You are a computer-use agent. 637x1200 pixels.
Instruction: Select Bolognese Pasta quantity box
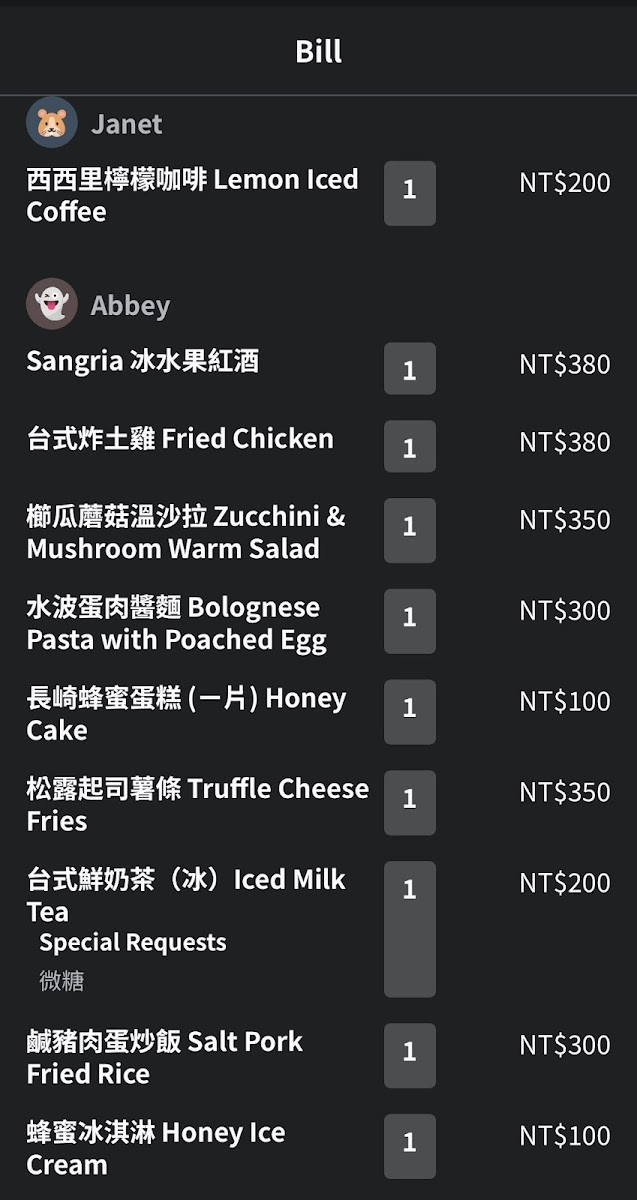[410, 621]
